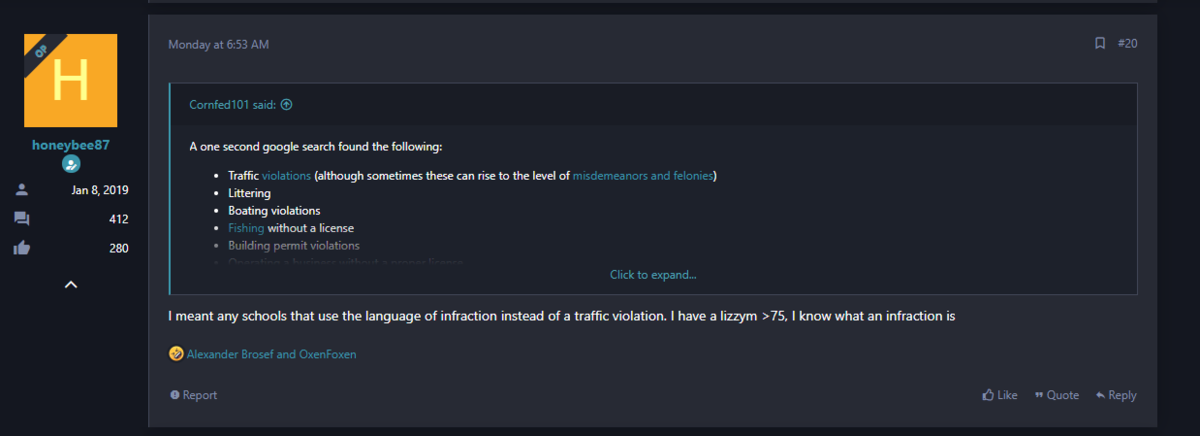Click the messages count speech bubble icon

[22, 219]
